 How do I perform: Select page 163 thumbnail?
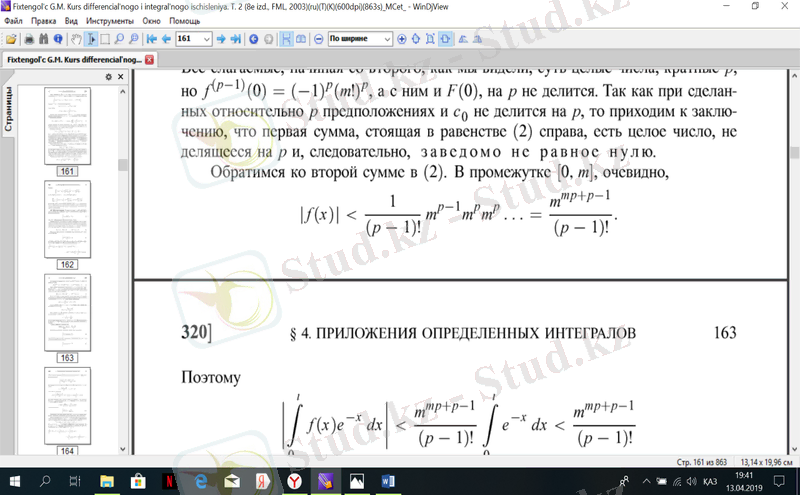[x=67, y=313]
